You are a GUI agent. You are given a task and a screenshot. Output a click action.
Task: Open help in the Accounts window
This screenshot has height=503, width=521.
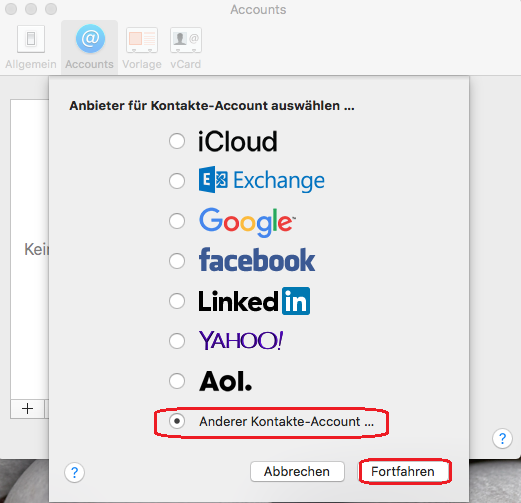502,438
